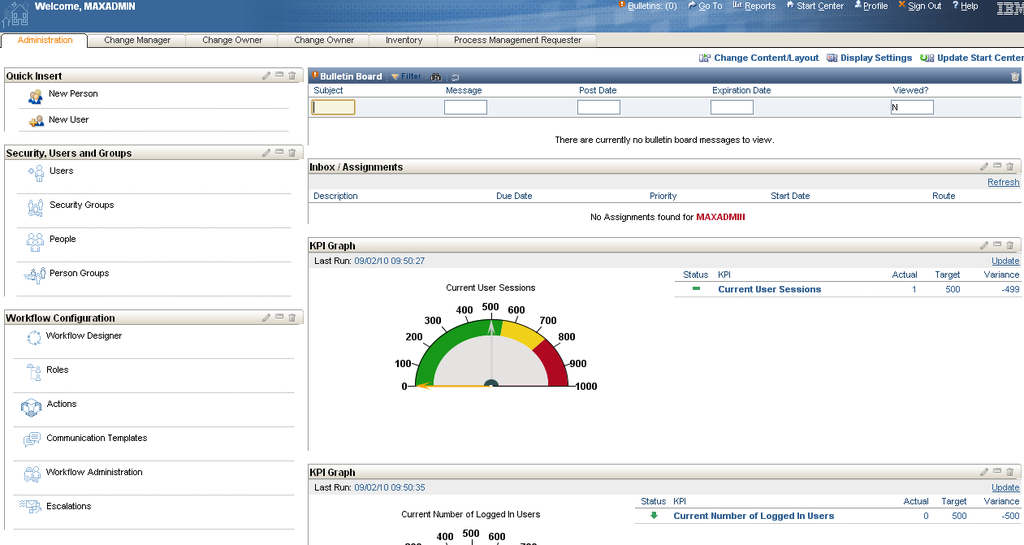The height and width of the screenshot is (545, 1024).
Task: Edit the Workflow Configuration portlet
Action: (x=266, y=318)
